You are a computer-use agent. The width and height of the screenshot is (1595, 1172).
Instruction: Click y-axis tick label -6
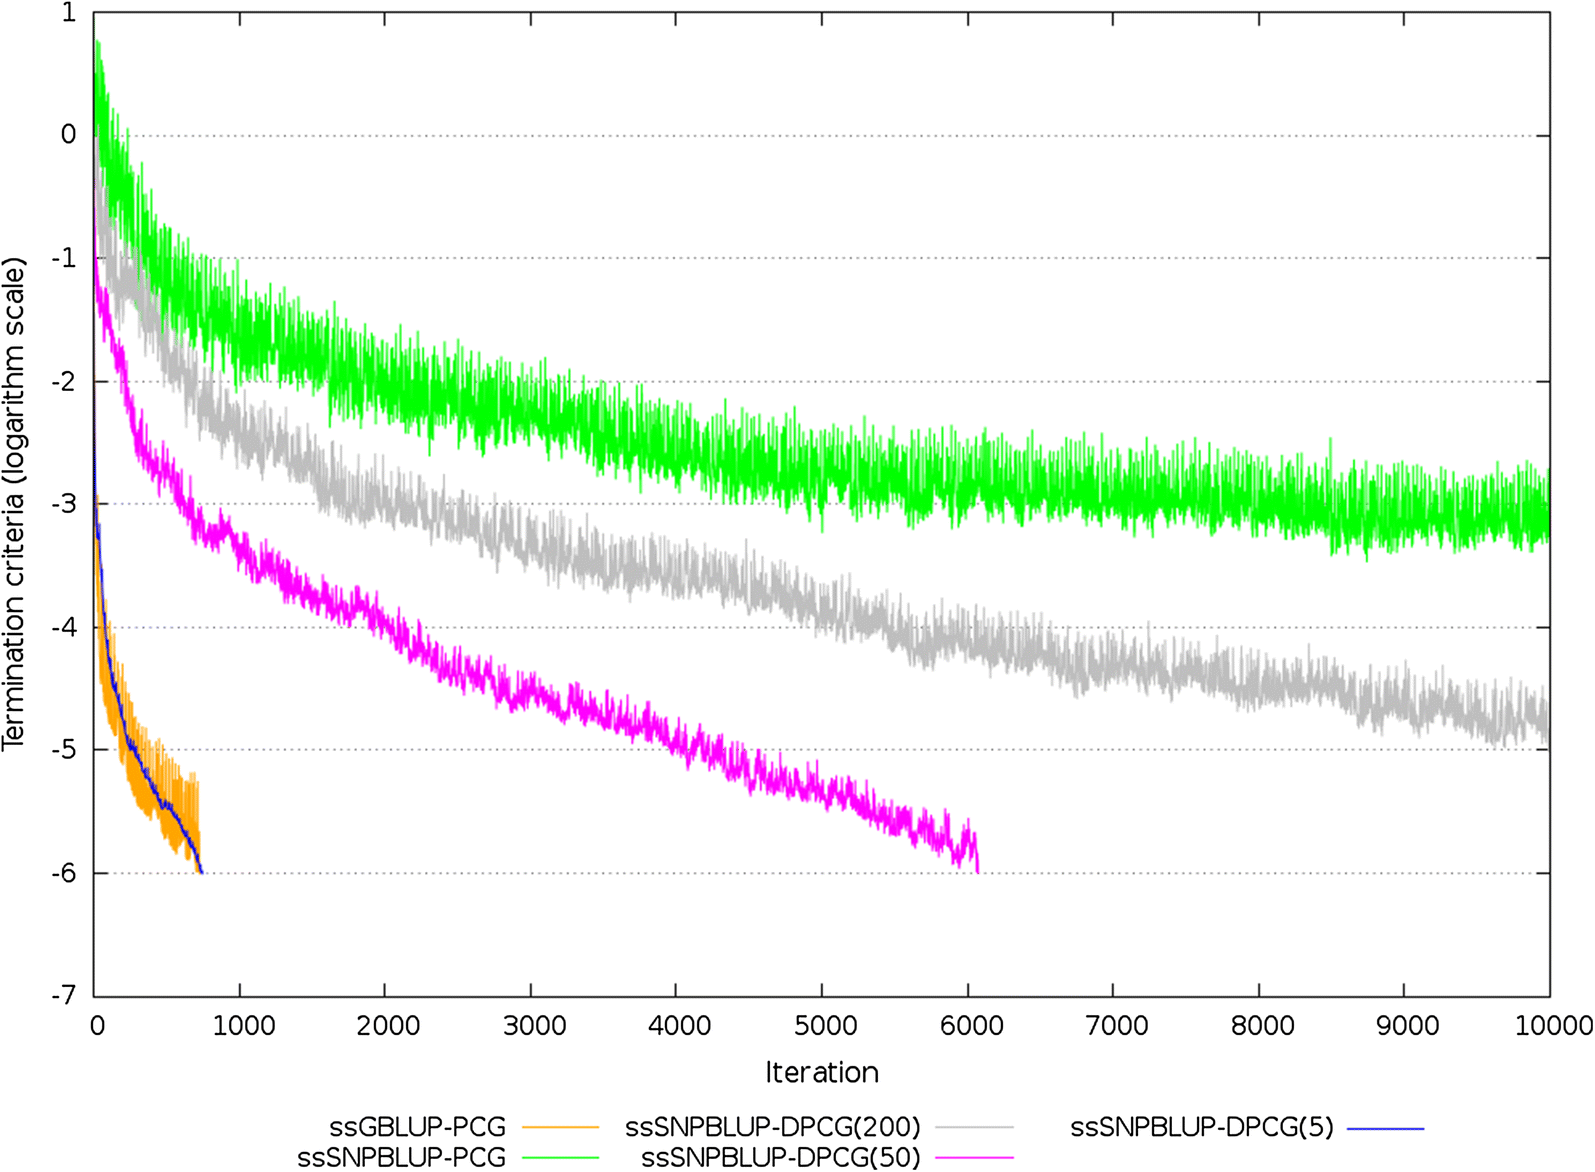pyautogui.click(x=64, y=873)
